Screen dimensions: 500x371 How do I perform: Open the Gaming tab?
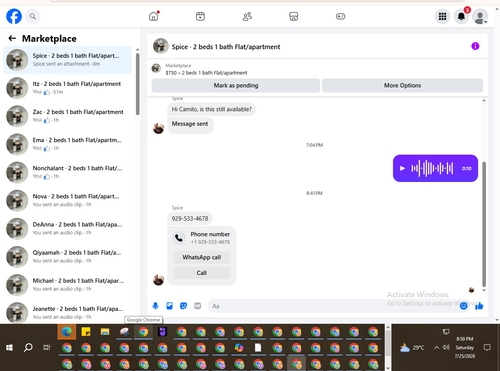pos(340,16)
